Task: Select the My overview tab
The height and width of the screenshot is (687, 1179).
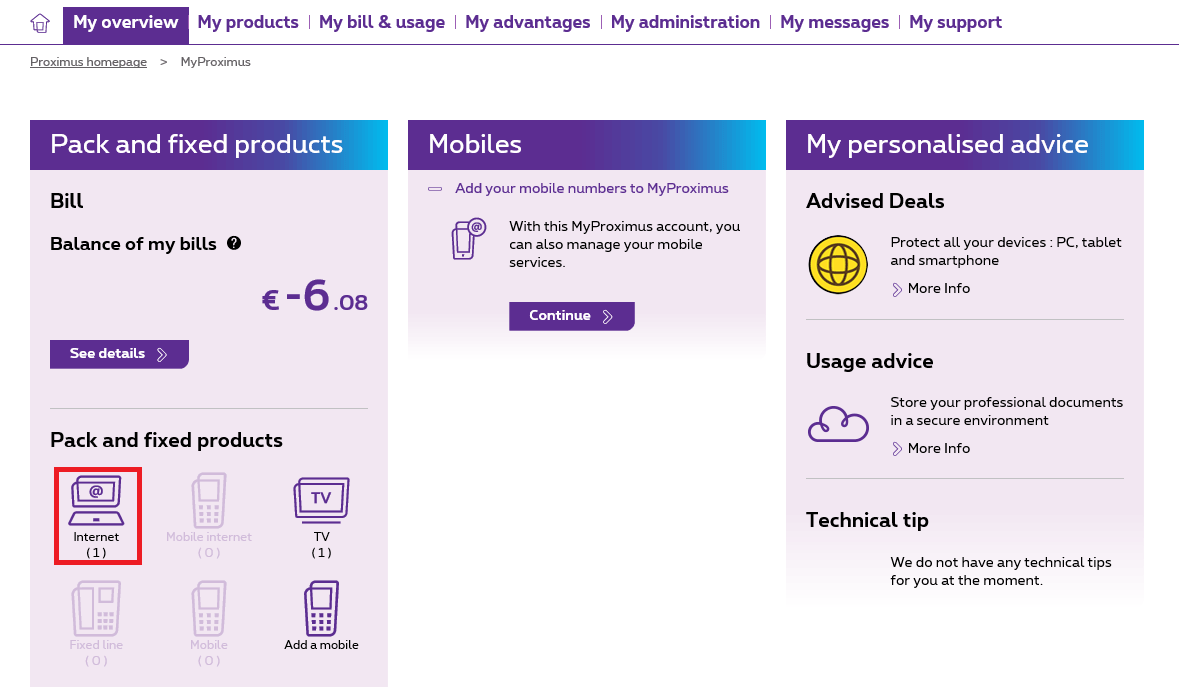Action: click(126, 23)
